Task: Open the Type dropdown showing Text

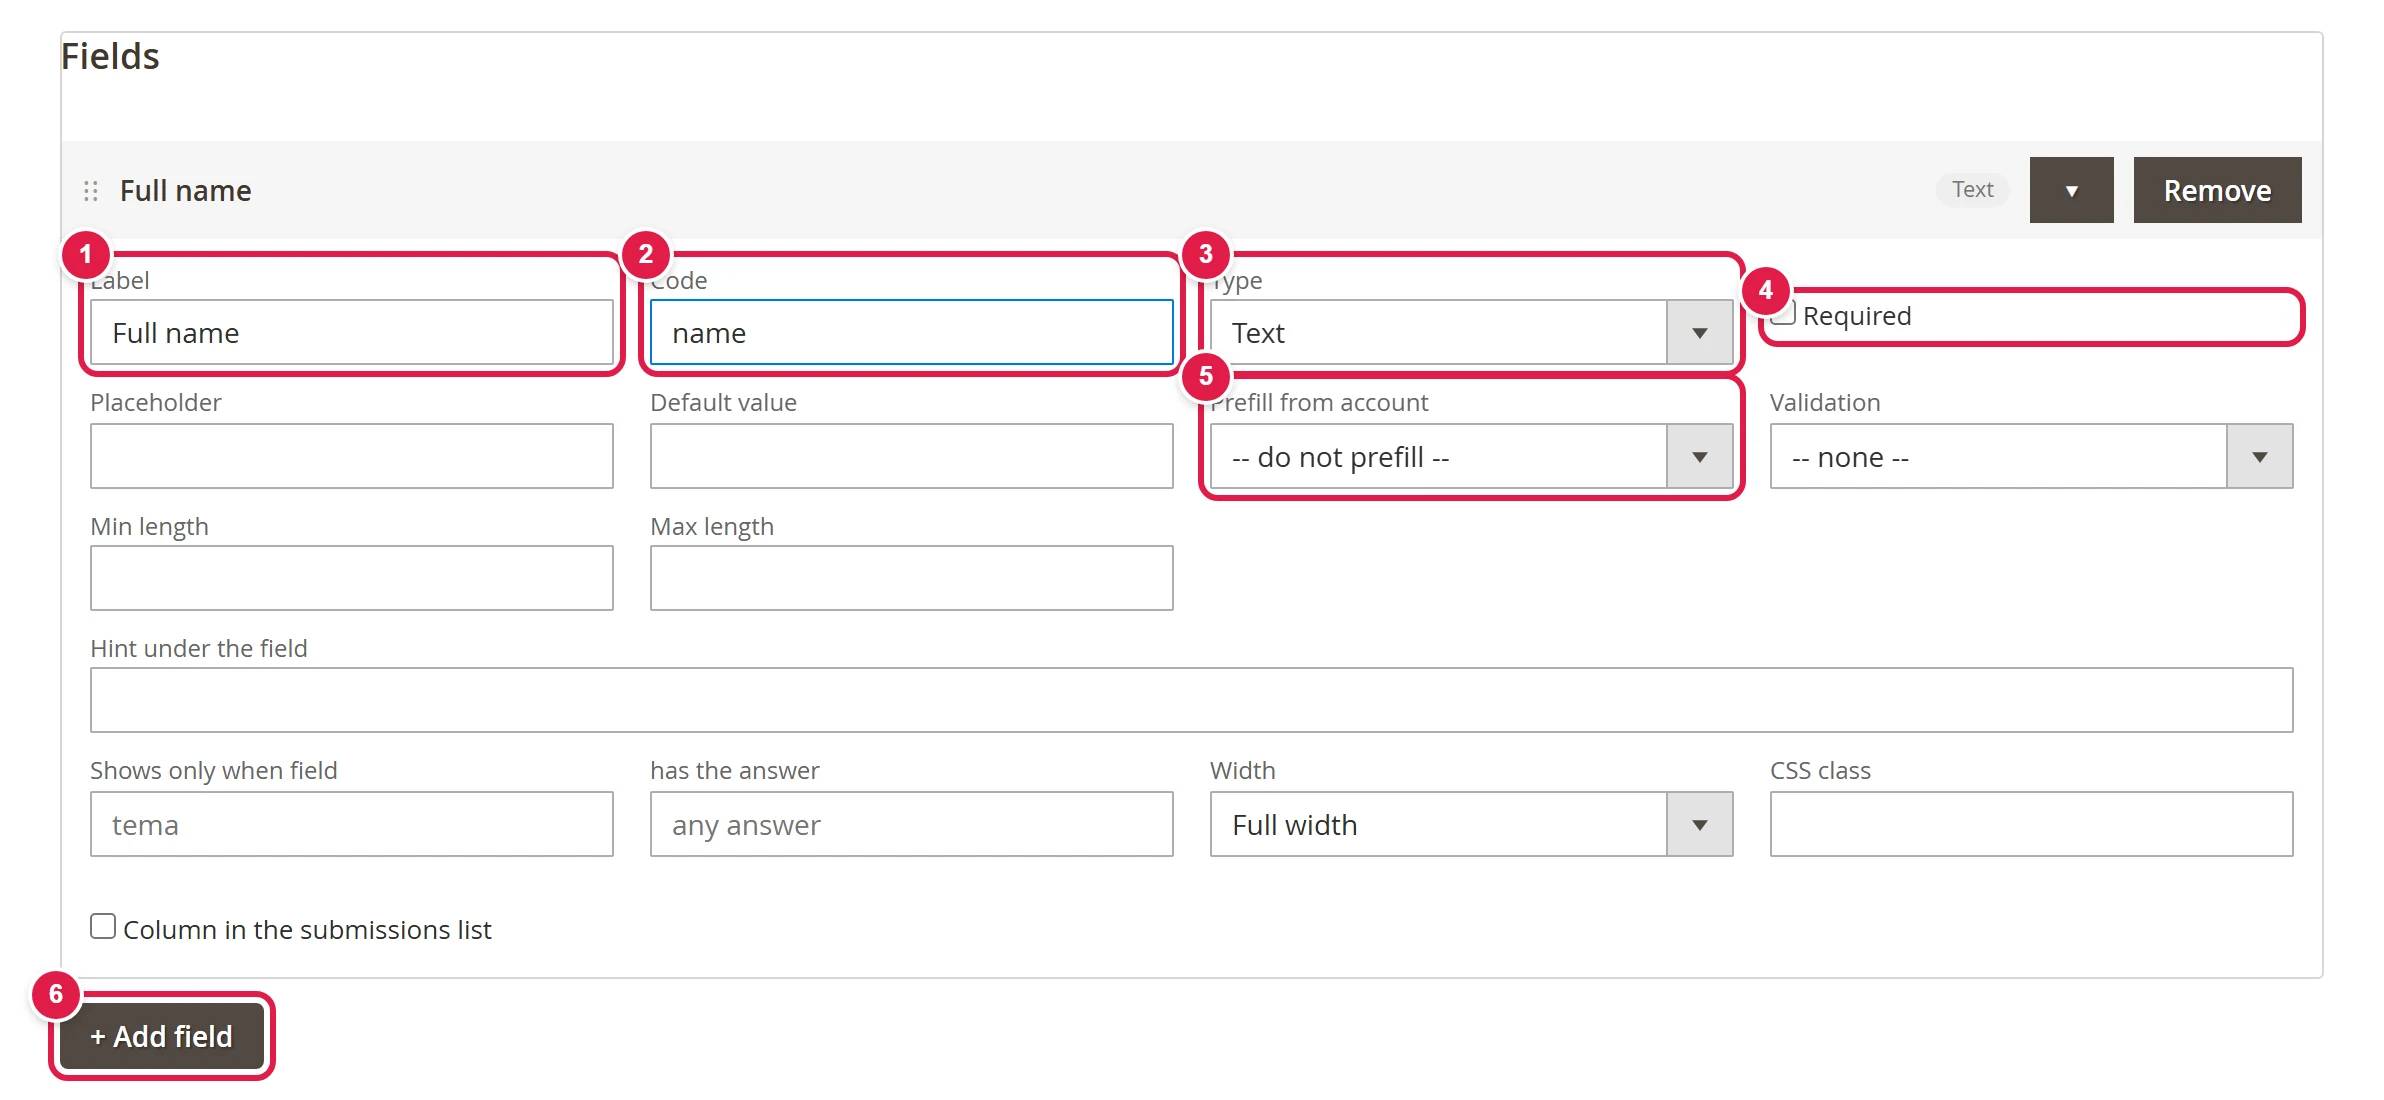Action: coord(1472,333)
